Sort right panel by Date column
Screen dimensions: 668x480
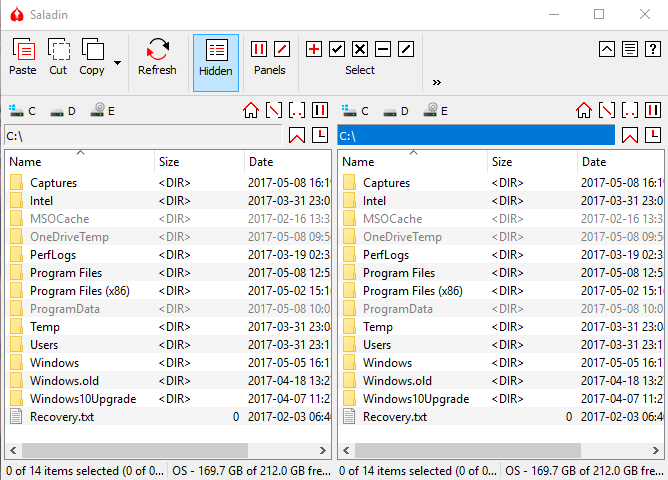[621, 162]
